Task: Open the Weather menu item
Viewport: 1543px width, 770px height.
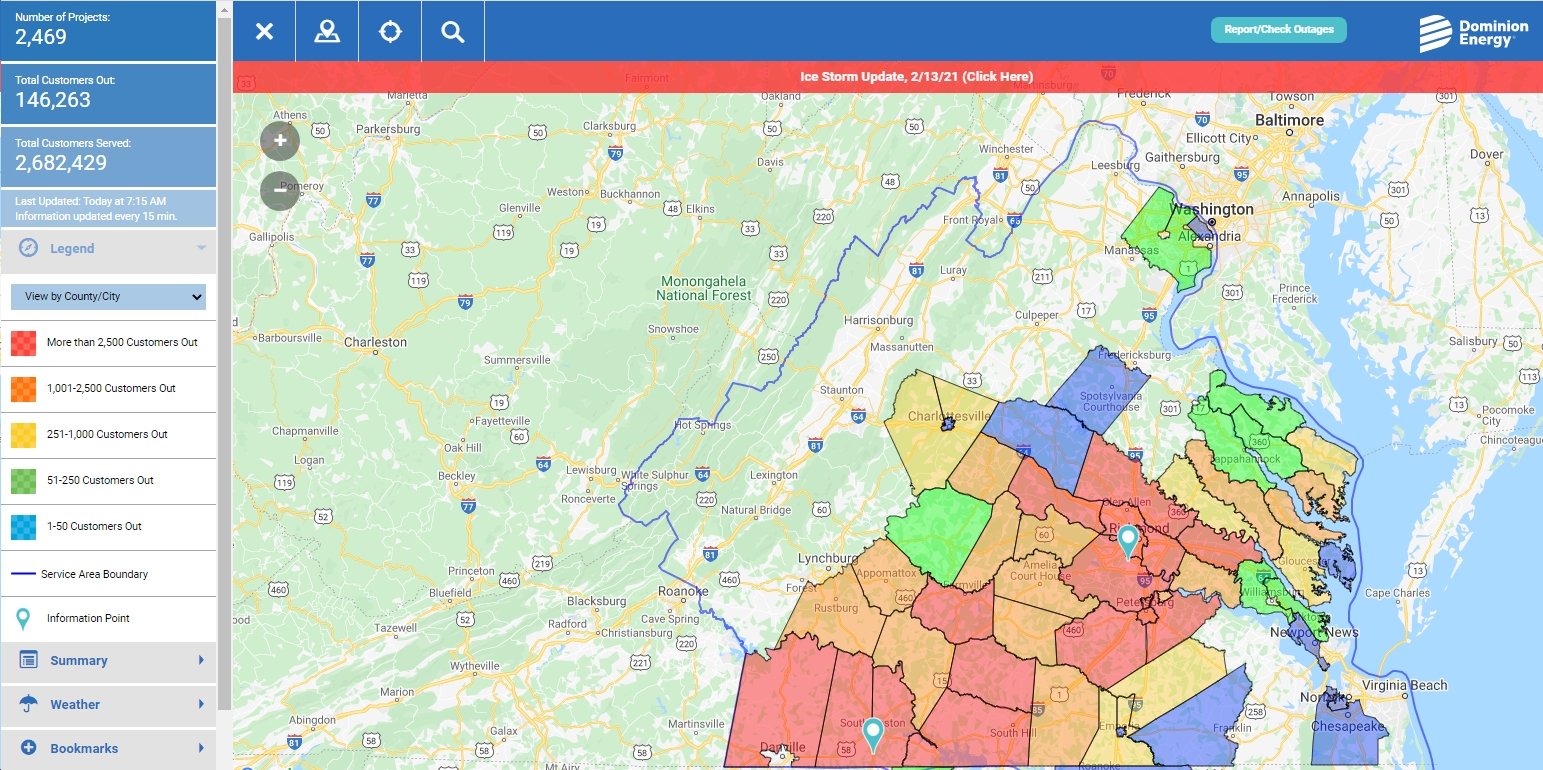Action: (108, 704)
